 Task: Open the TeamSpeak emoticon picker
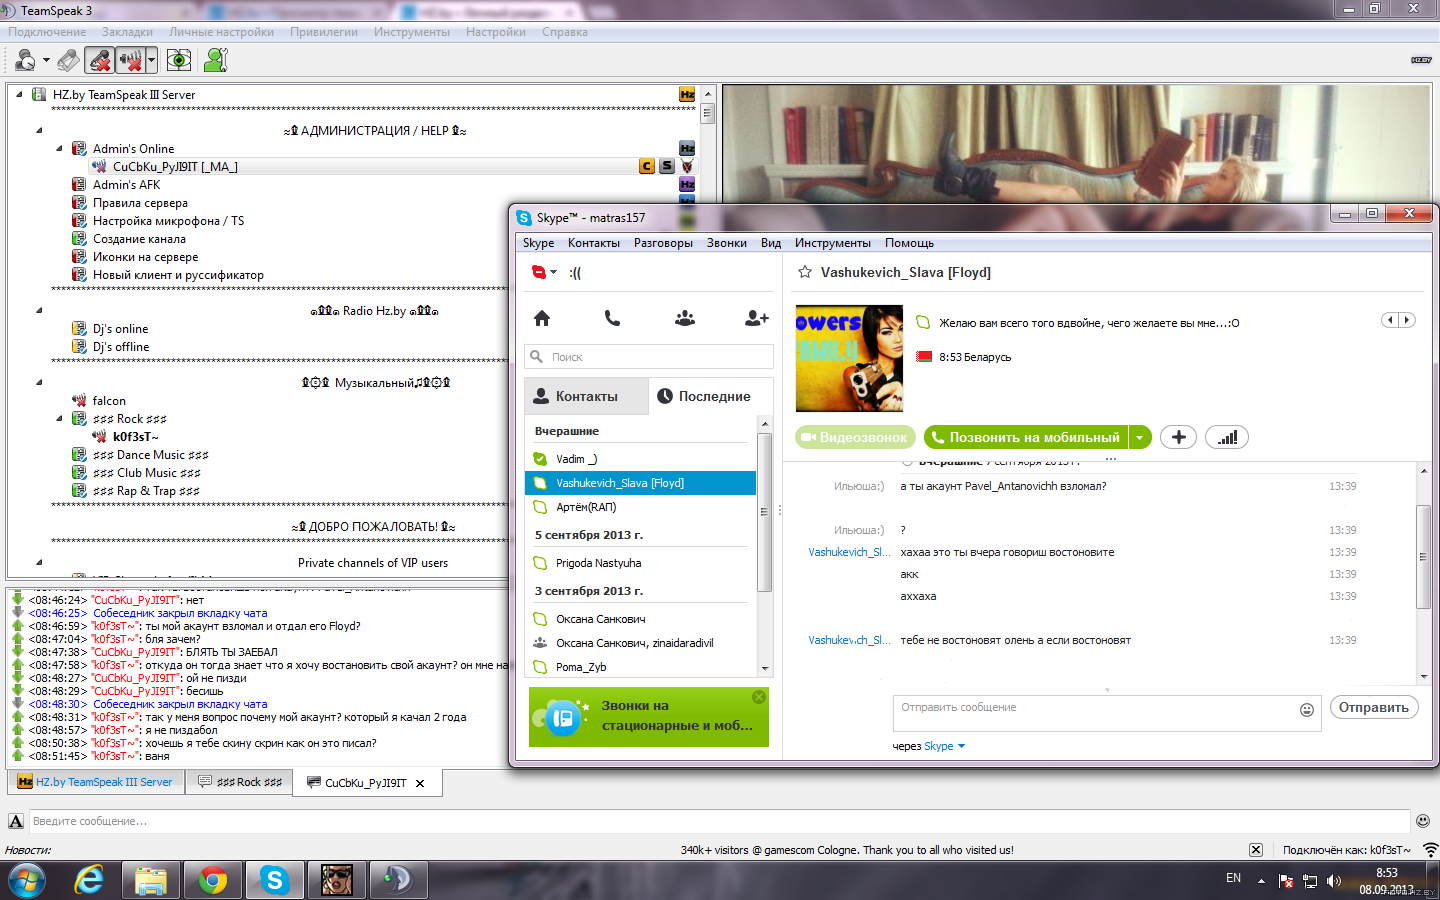[1423, 821]
